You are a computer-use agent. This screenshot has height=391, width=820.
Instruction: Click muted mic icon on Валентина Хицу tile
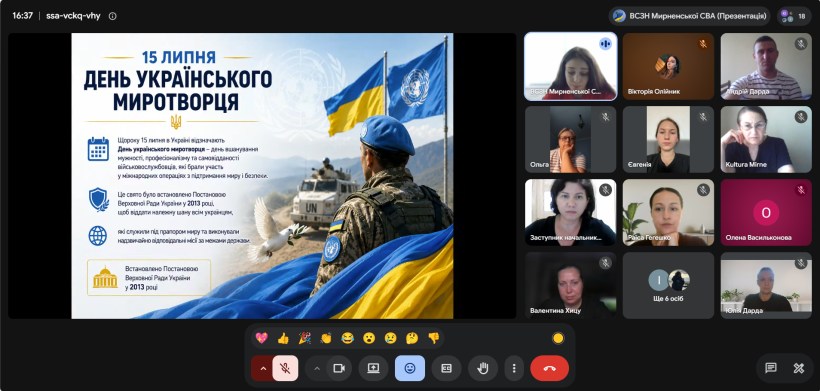pyautogui.click(x=606, y=263)
